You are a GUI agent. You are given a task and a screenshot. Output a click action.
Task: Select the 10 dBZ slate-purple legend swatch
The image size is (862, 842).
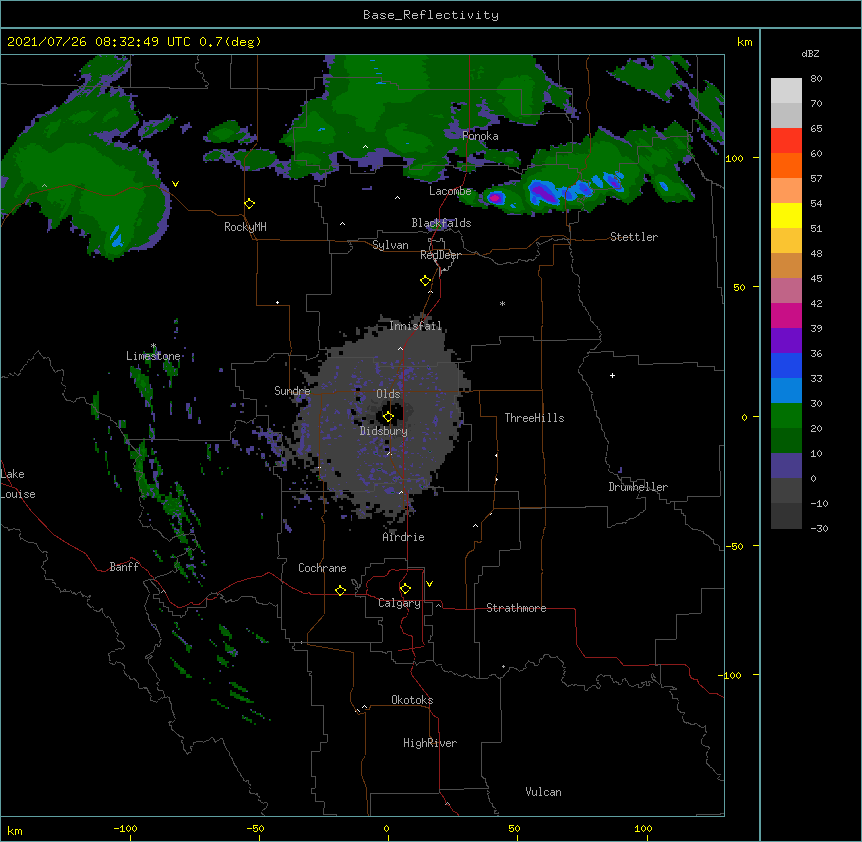tap(786, 466)
